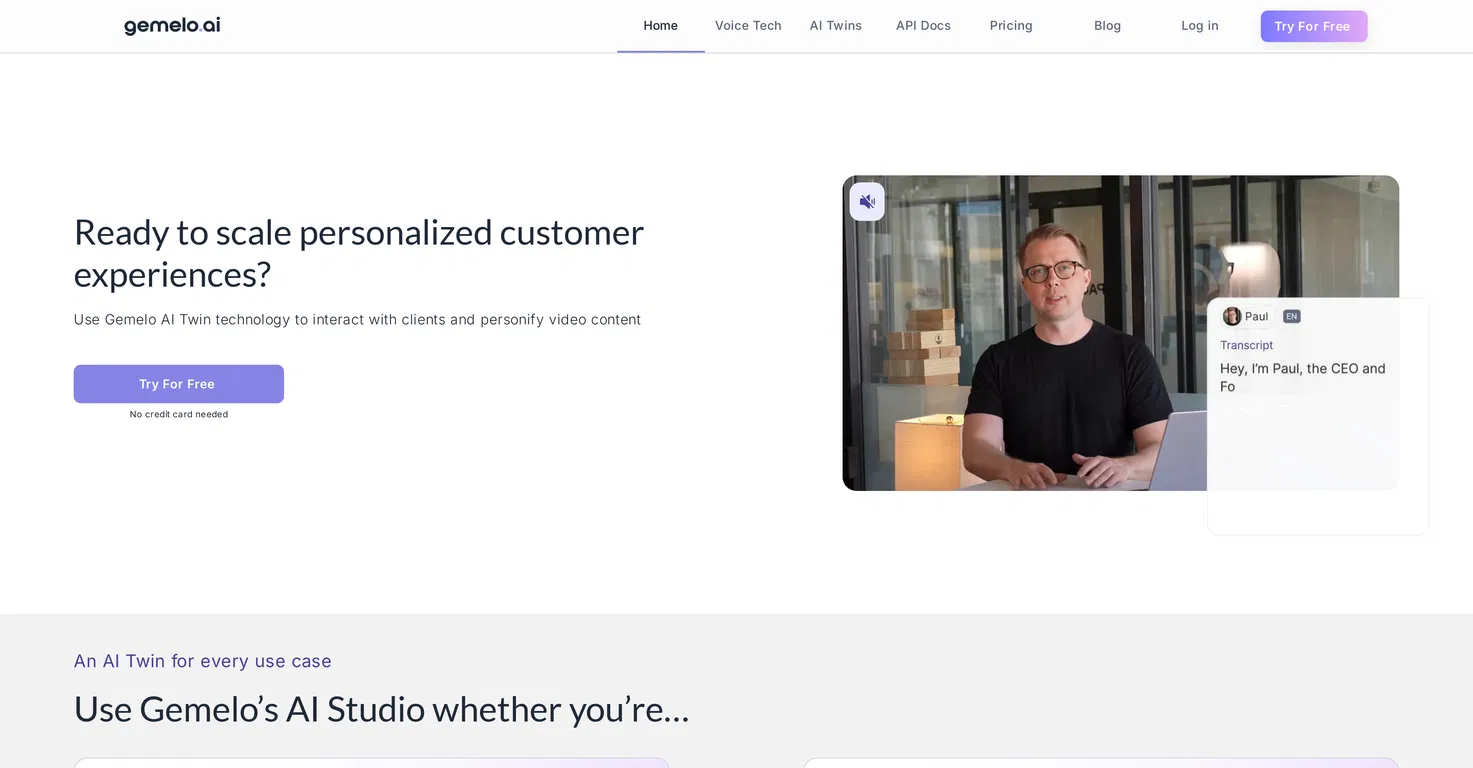The height and width of the screenshot is (768, 1473).
Task: Click the 'Ready to scale personalized customer experiences?' heading
Action: click(x=359, y=253)
